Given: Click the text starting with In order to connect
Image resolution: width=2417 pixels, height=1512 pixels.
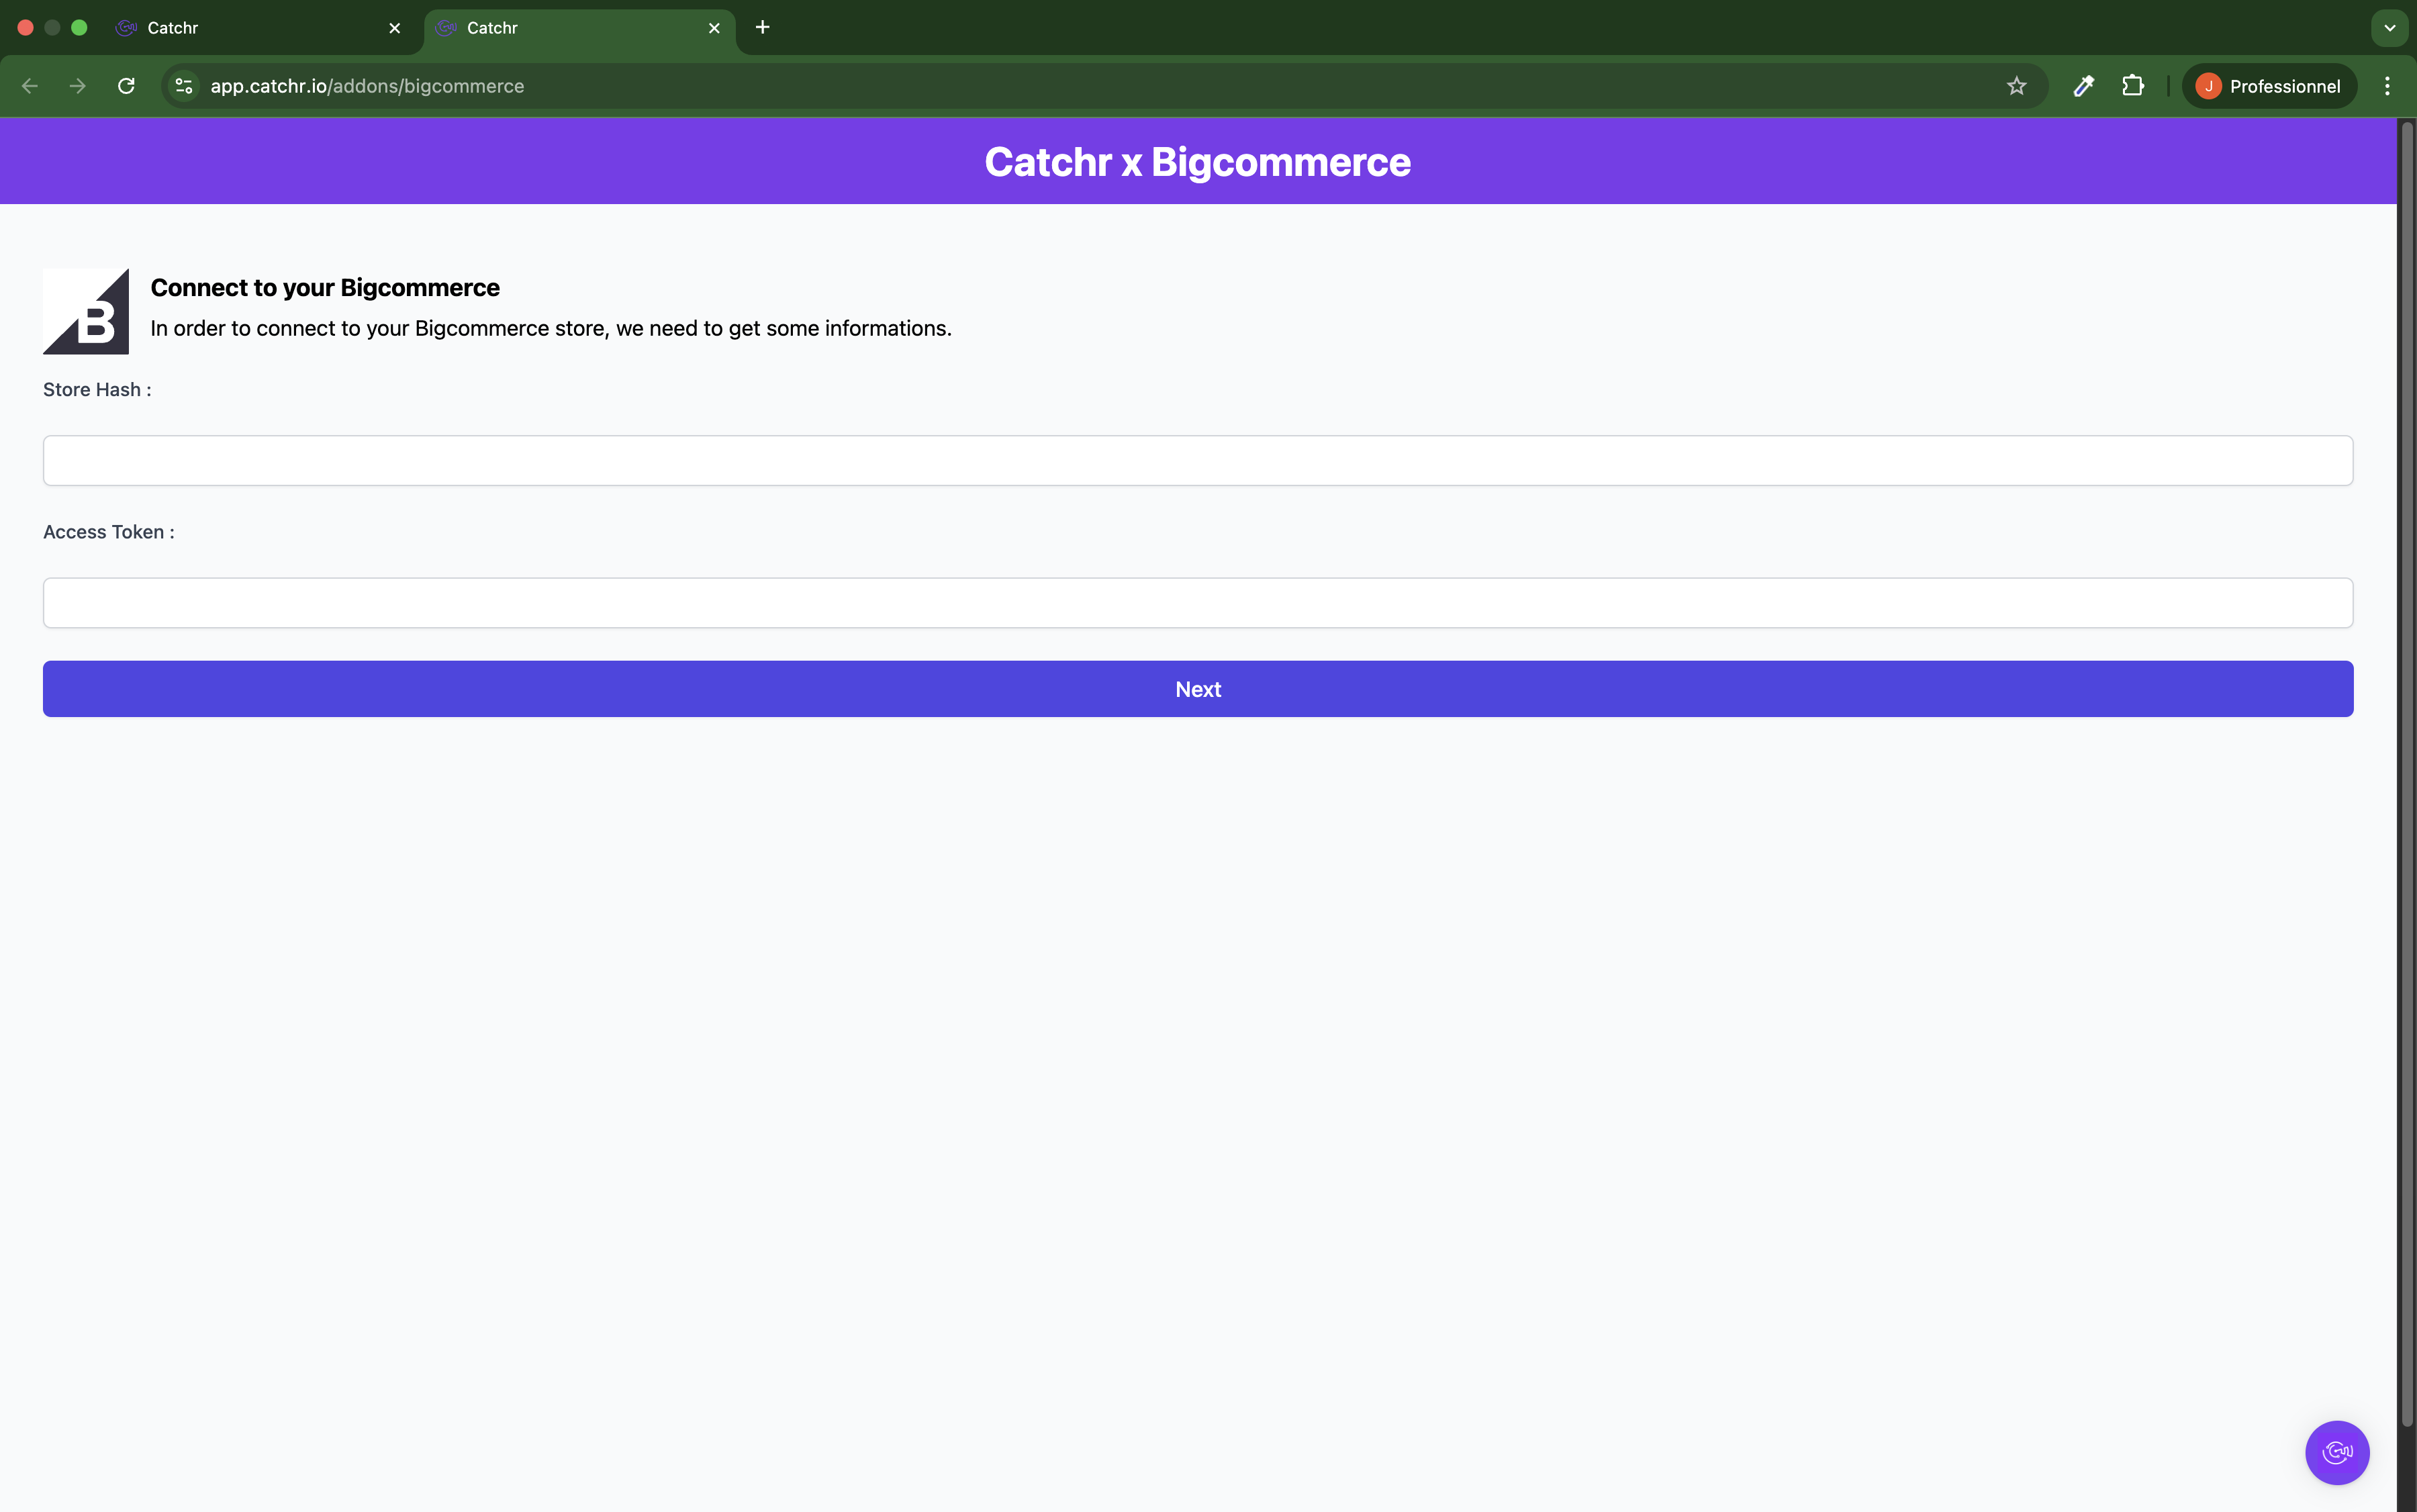Looking at the screenshot, I should tap(551, 329).
